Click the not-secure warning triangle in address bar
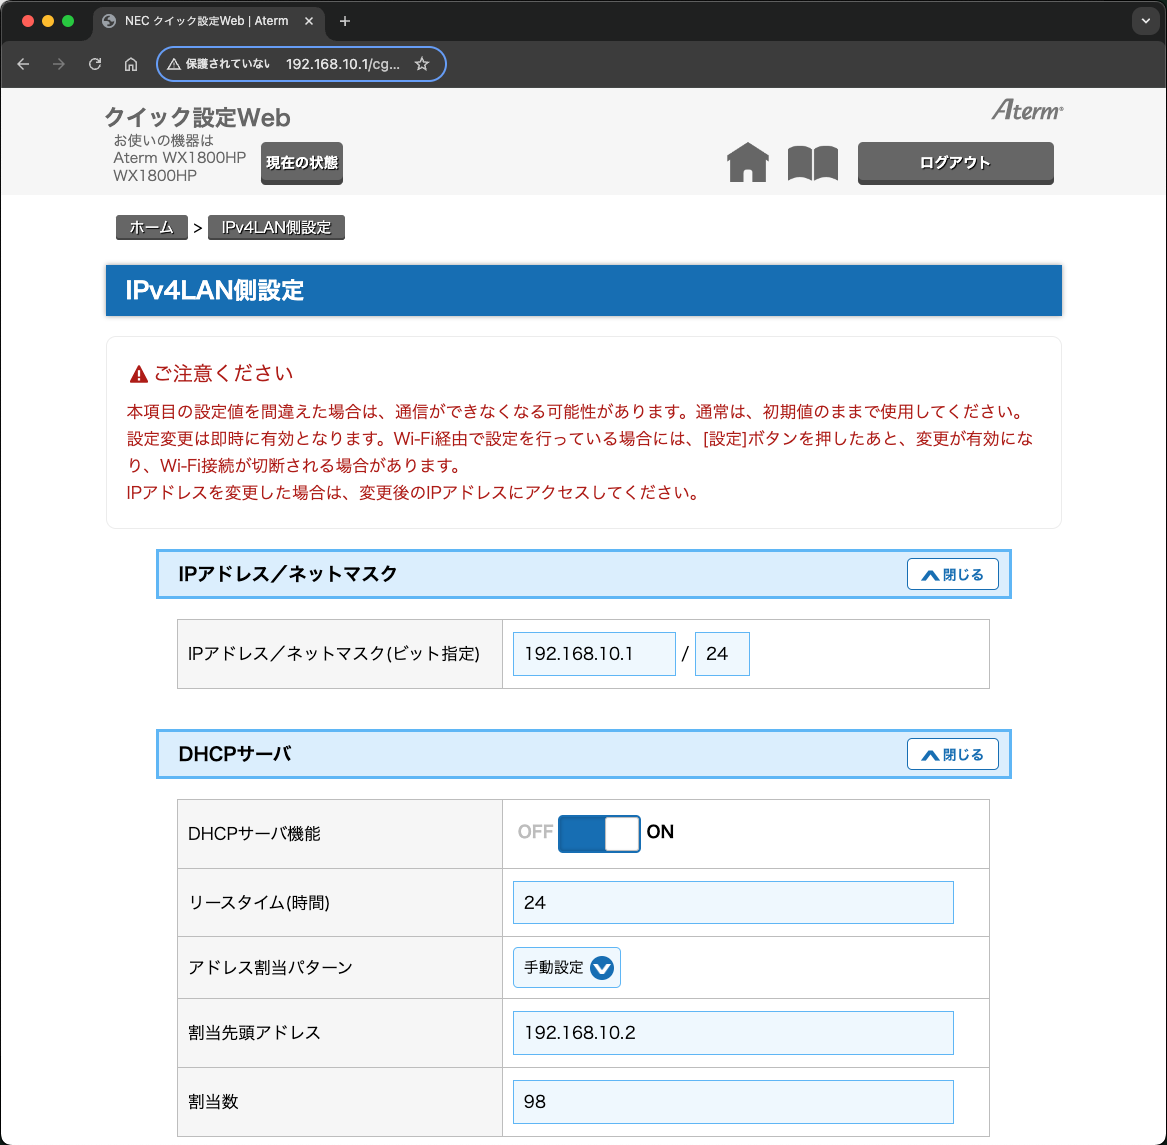This screenshot has width=1167, height=1145. 174,64
